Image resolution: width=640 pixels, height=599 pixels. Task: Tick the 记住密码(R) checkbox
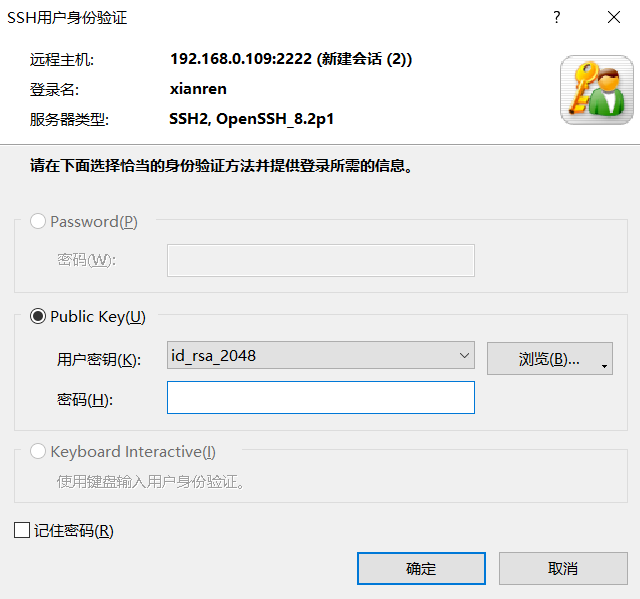click(22, 530)
